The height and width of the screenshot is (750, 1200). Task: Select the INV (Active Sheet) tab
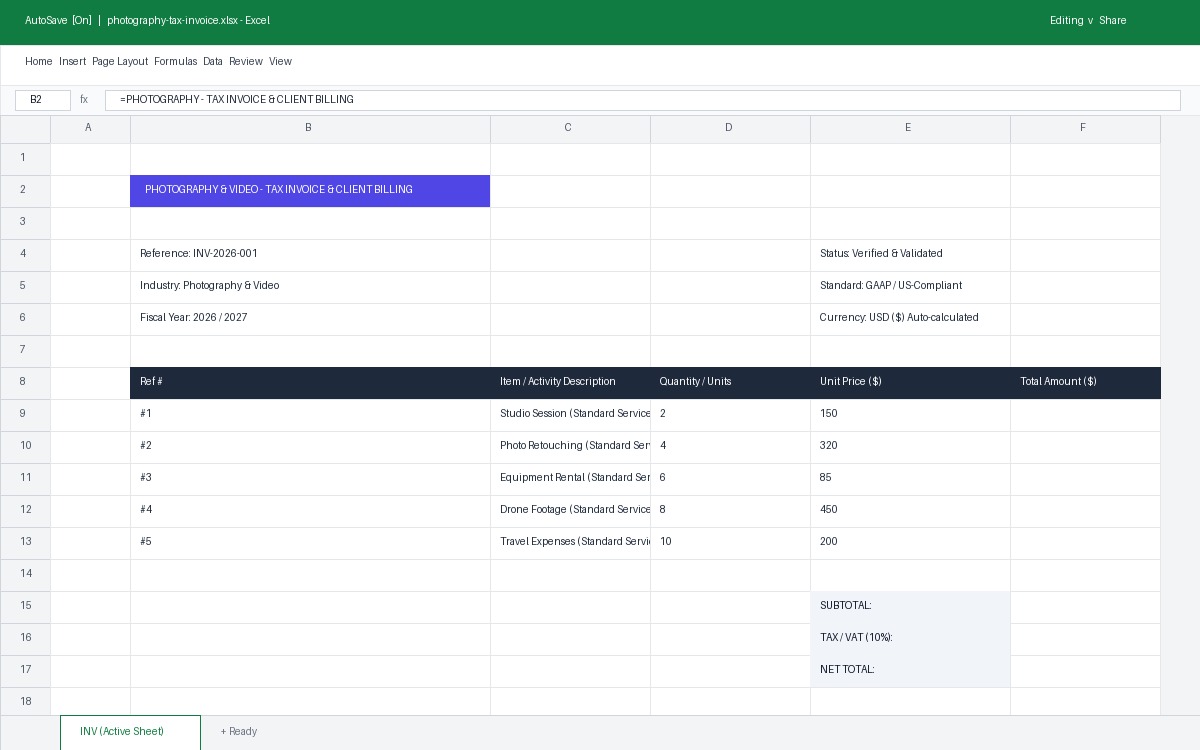click(130, 732)
